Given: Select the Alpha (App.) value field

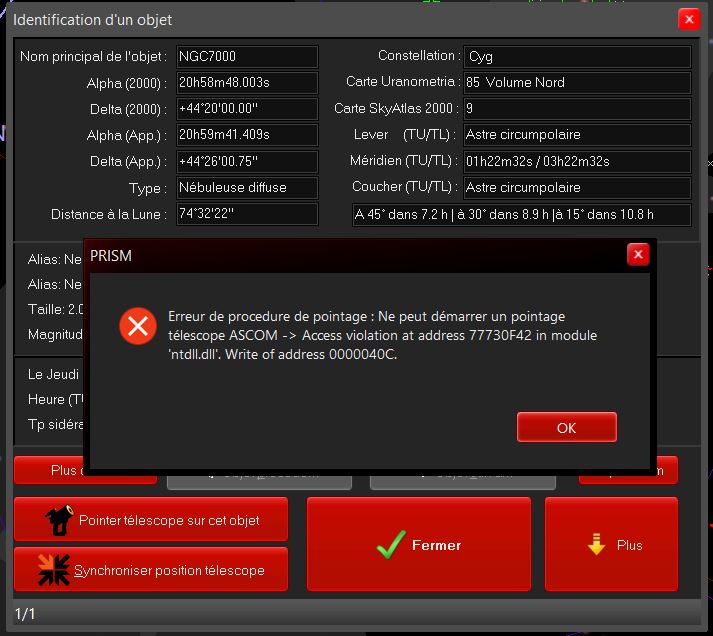Looking at the screenshot, I should click(x=246, y=135).
